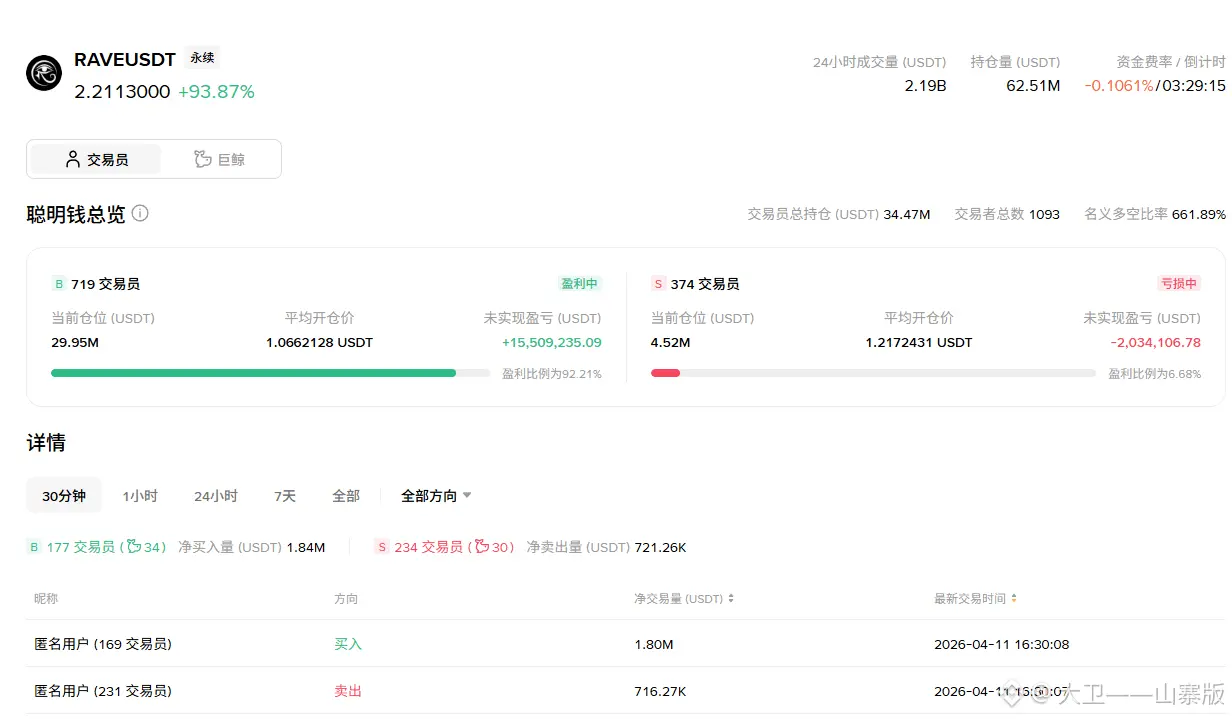
Task: Switch to the 巨鲸 tab
Action: coord(219,159)
